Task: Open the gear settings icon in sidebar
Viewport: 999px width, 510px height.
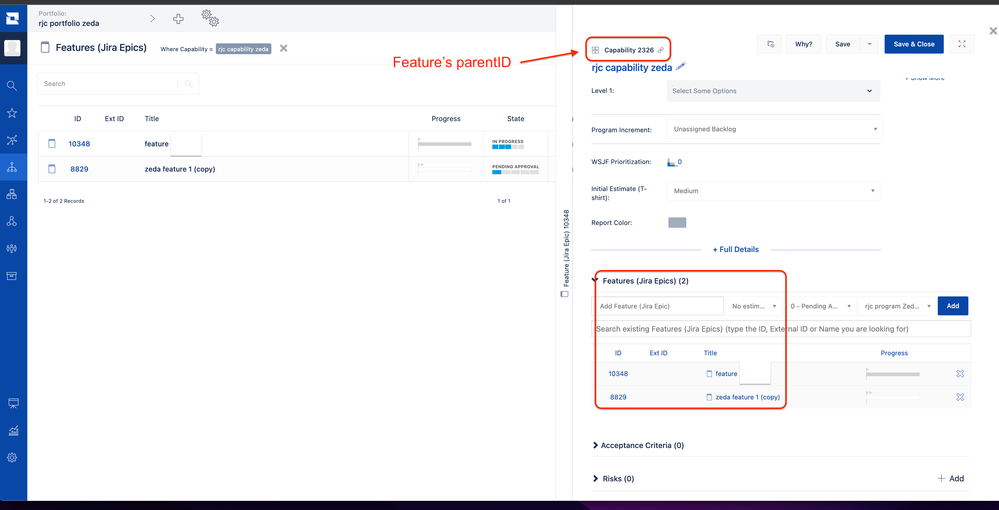Action: point(12,458)
